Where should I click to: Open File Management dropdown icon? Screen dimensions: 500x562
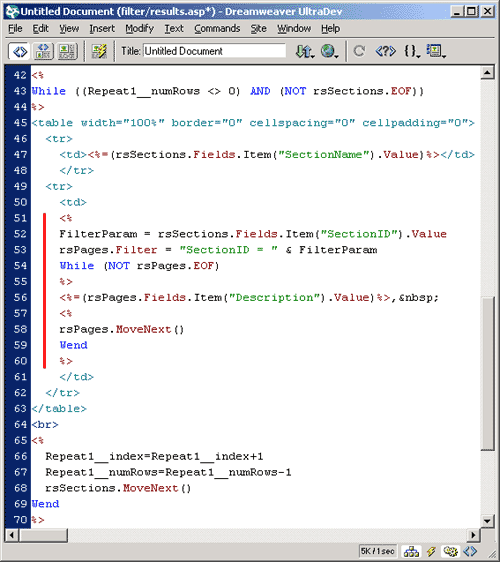coord(305,51)
